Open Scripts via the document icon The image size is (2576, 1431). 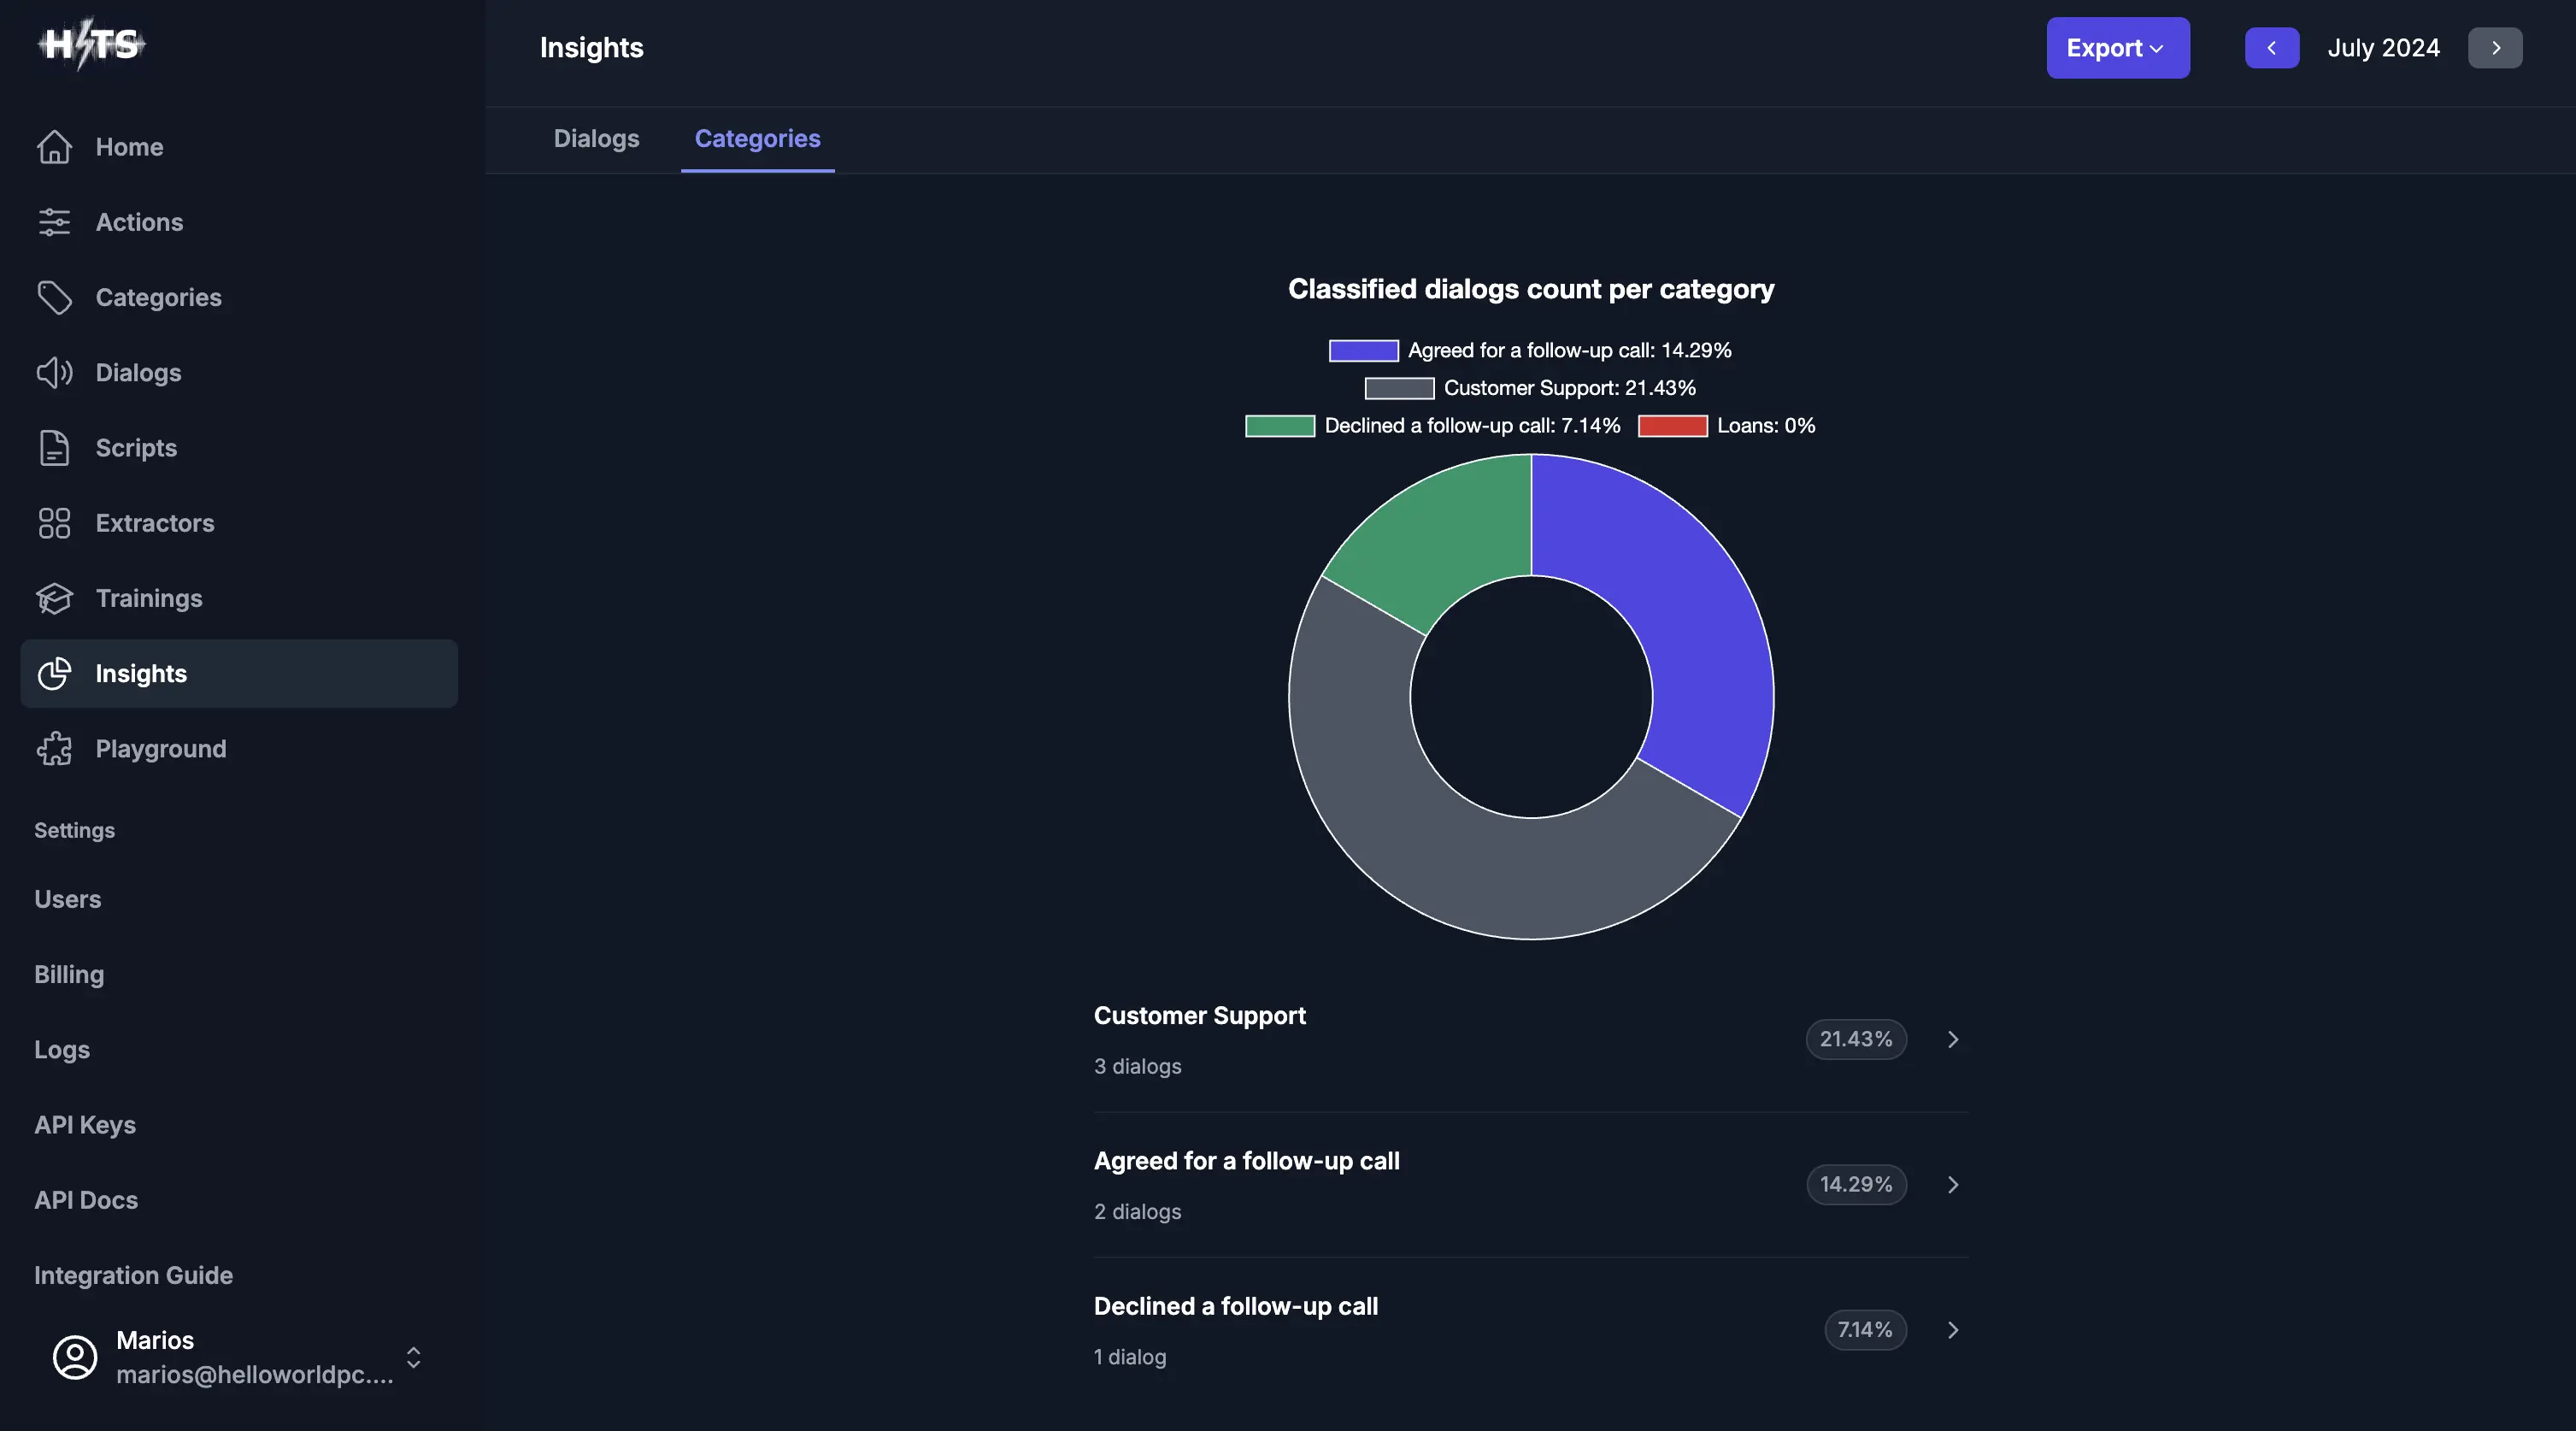54,448
